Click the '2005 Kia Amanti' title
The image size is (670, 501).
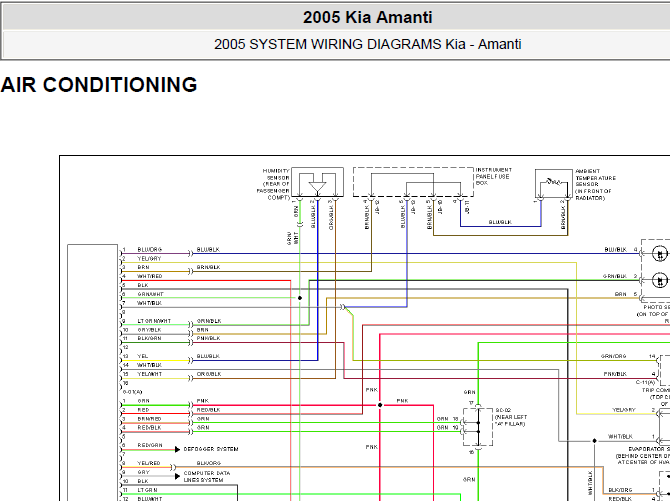tap(367, 18)
